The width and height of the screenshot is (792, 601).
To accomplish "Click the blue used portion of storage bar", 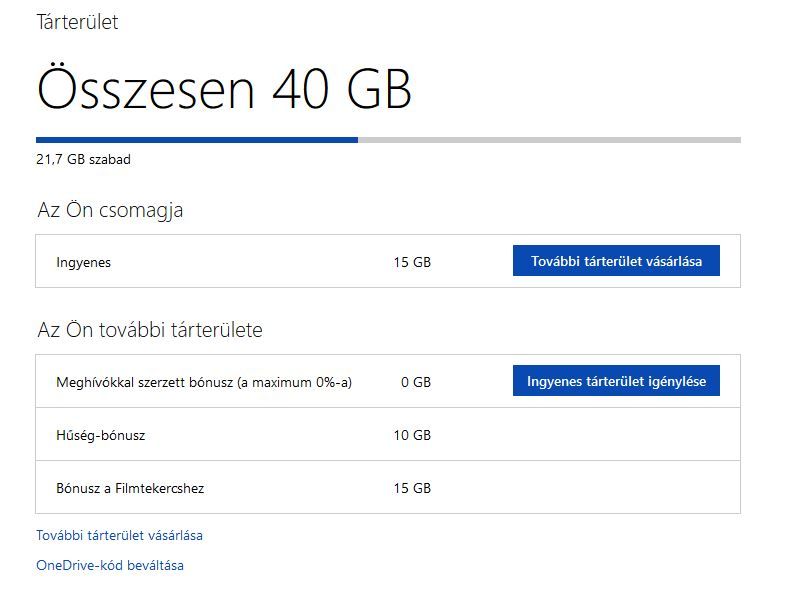I will pos(197,140).
